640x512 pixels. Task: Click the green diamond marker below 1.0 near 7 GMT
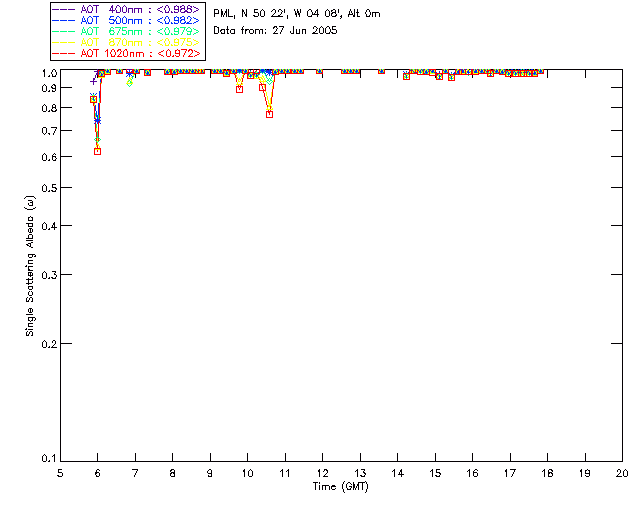tap(130, 83)
